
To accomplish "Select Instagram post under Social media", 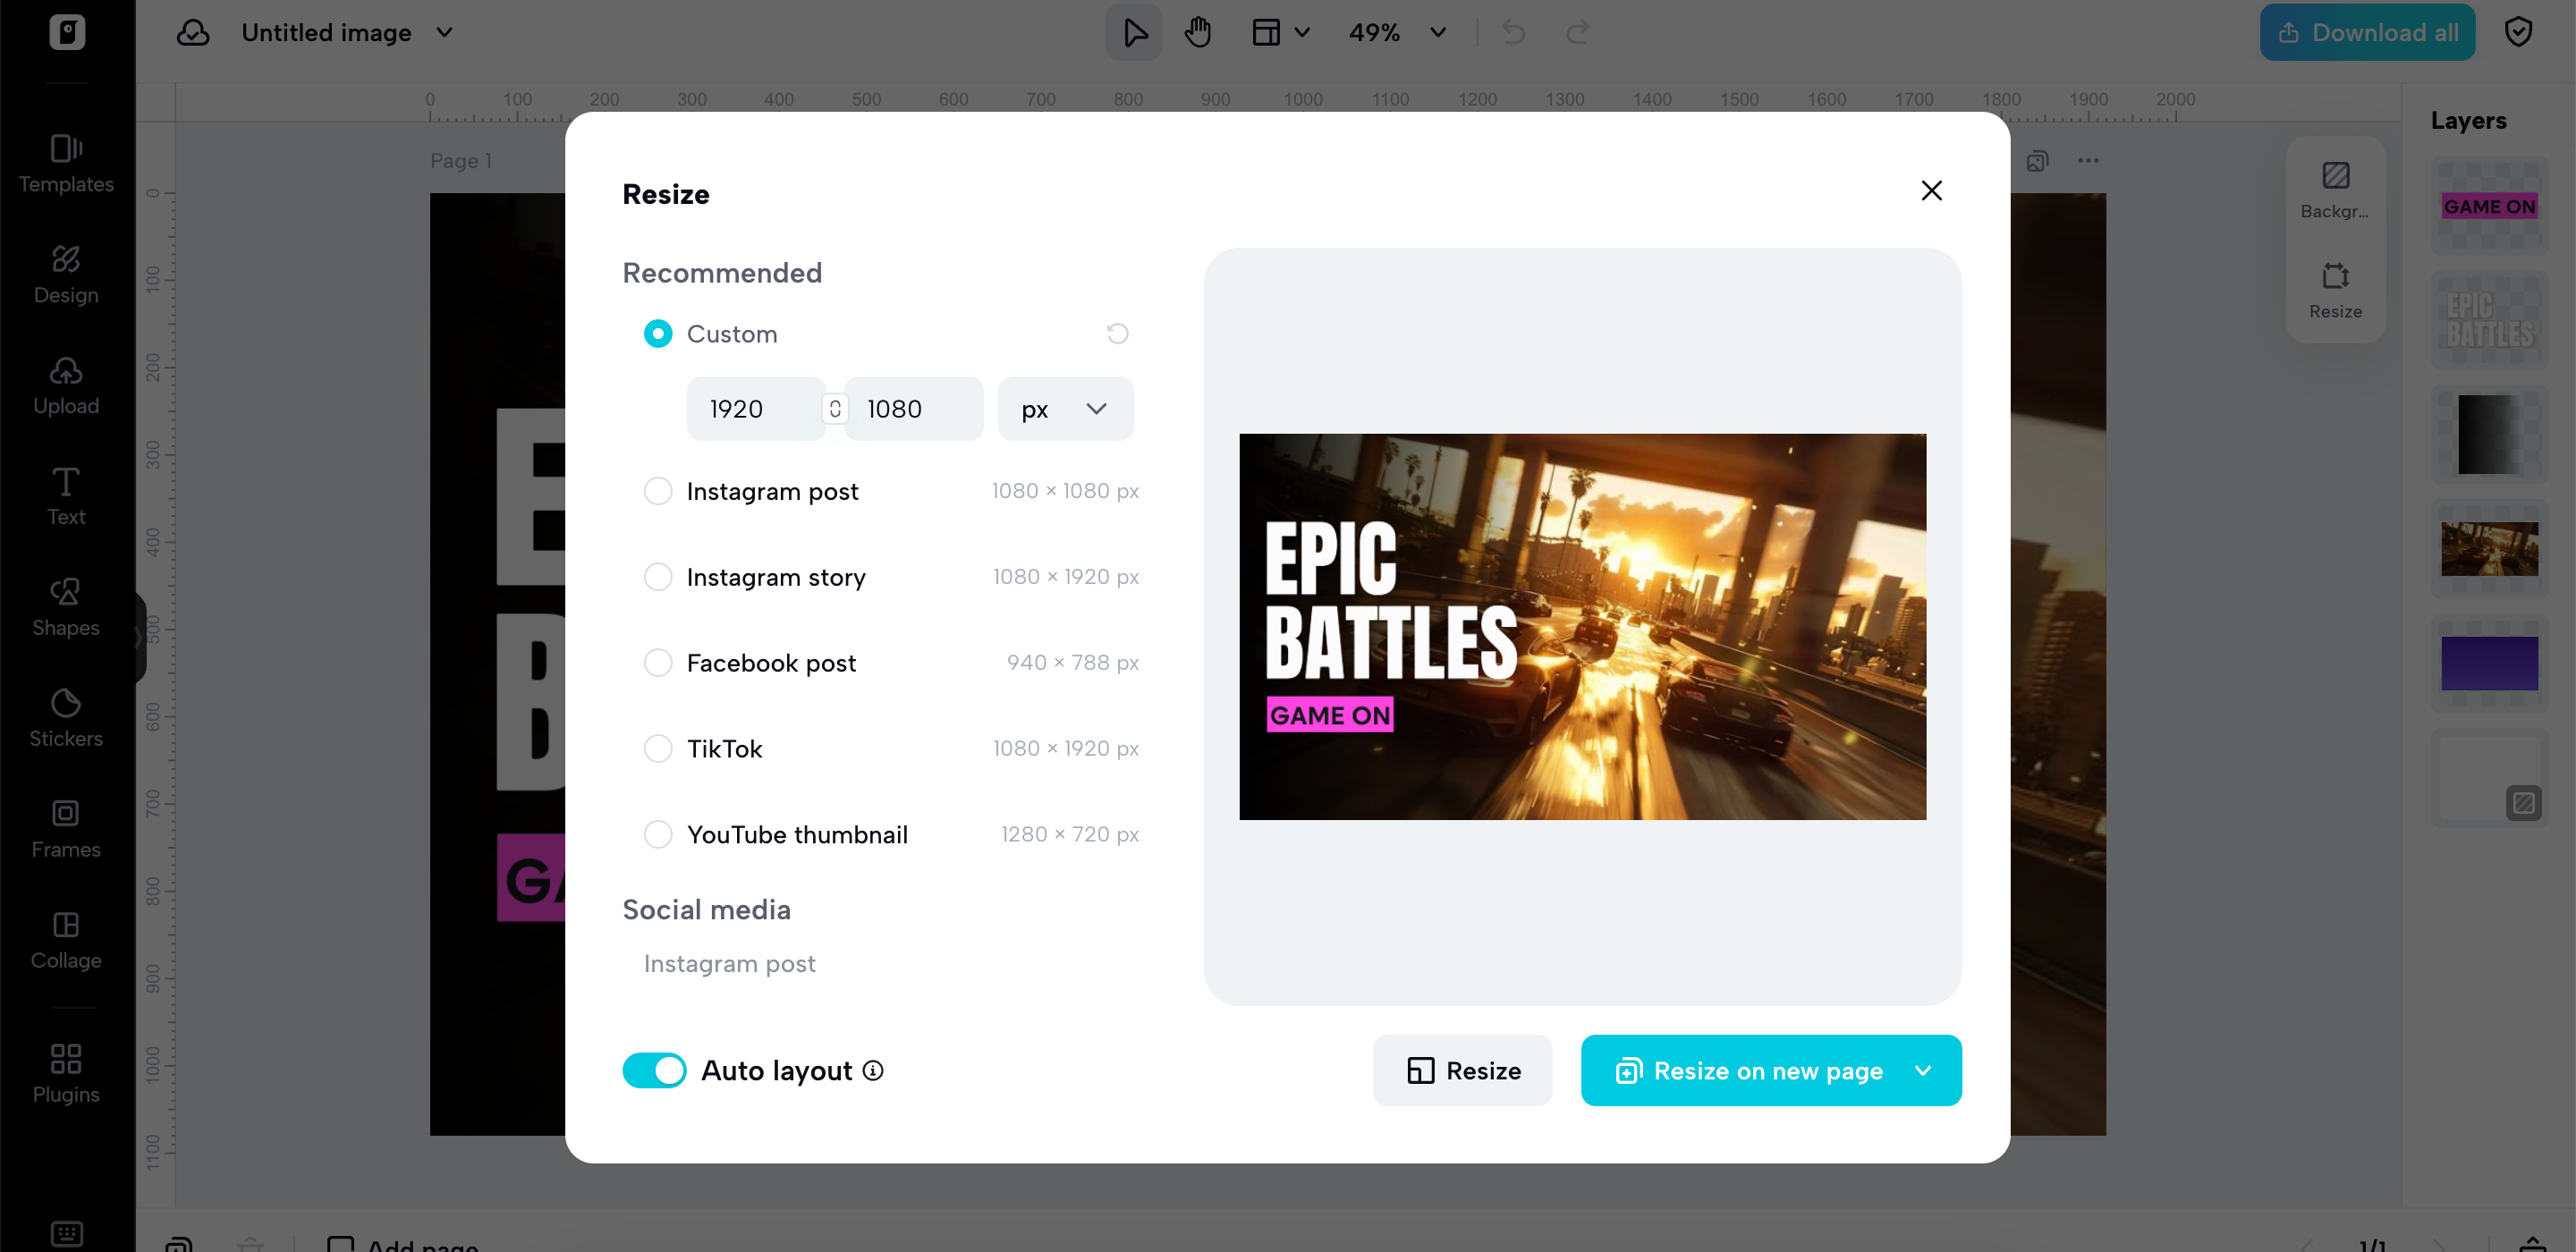I will tap(728, 963).
